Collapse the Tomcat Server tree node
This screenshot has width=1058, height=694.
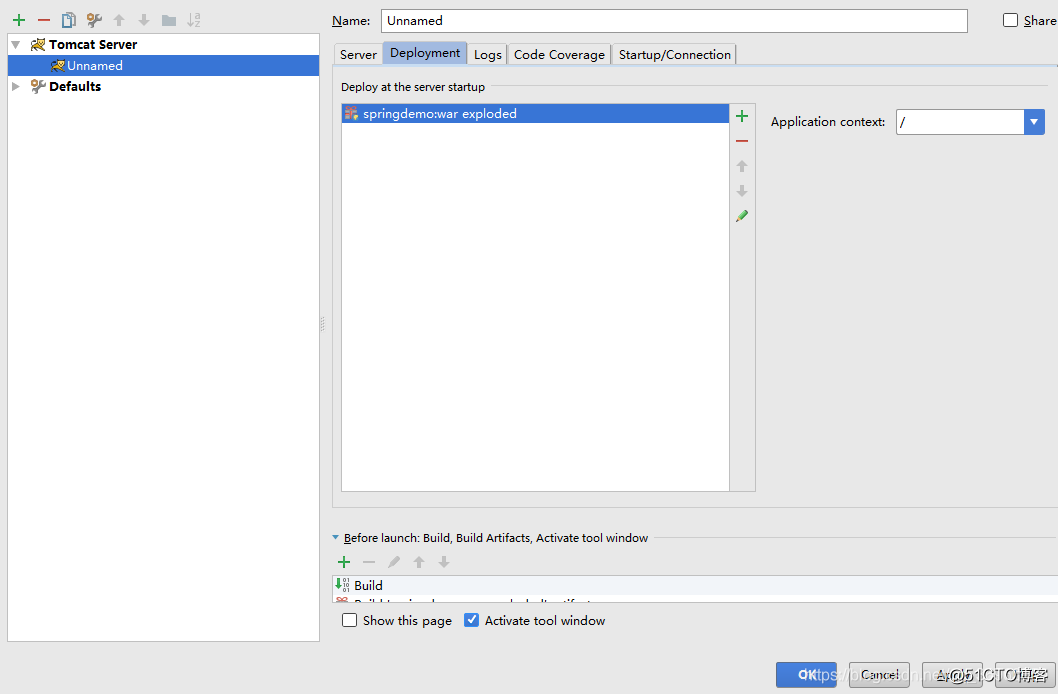(16, 45)
